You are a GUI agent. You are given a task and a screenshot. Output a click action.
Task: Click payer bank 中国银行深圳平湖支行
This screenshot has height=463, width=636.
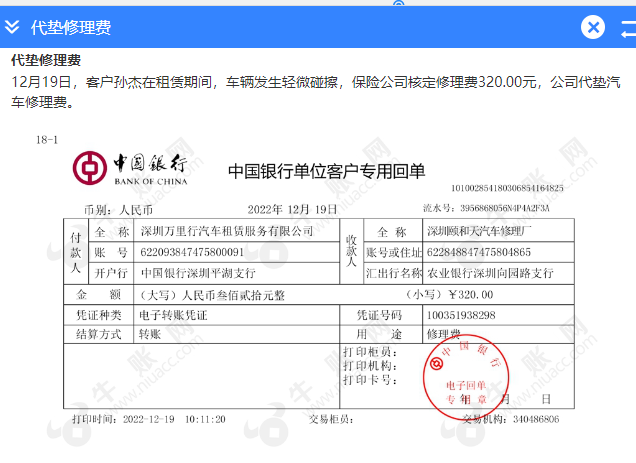point(198,273)
